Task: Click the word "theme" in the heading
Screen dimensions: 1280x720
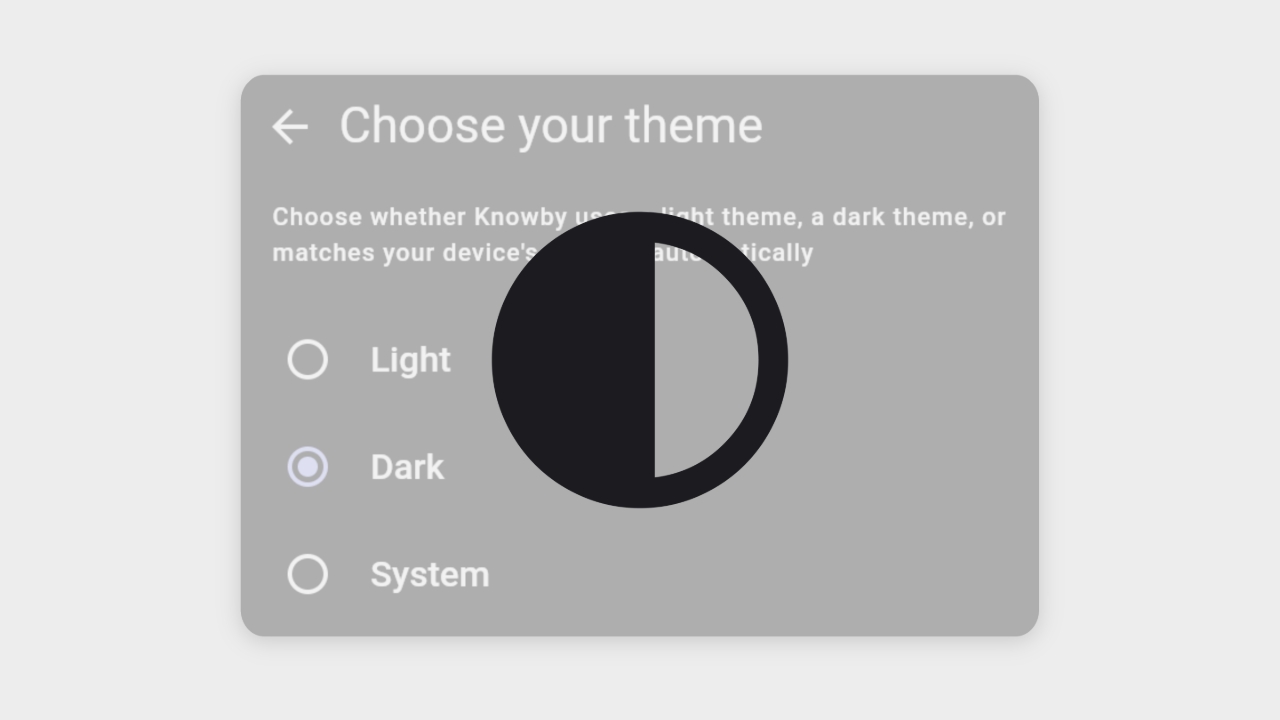Action: pyautogui.click(x=694, y=126)
